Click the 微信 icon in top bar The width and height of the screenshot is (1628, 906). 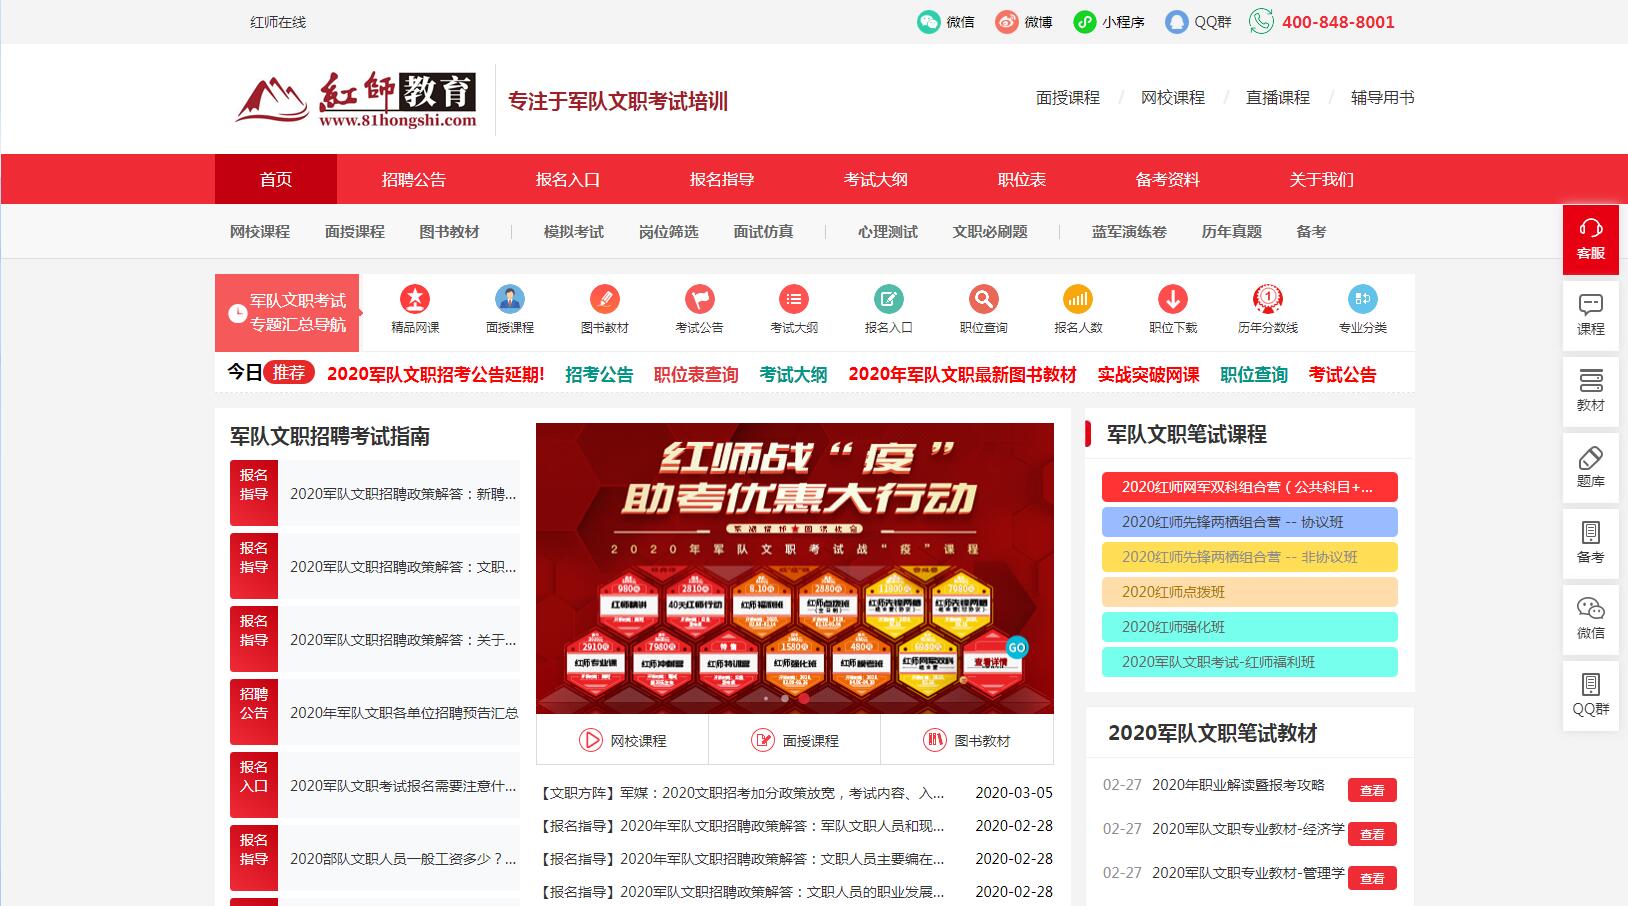(x=929, y=22)
